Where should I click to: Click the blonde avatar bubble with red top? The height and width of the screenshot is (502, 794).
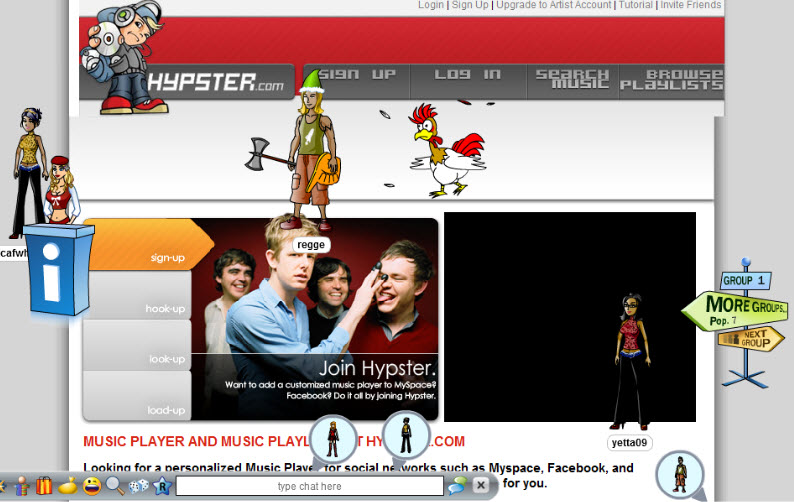click(x=333, y=439)
